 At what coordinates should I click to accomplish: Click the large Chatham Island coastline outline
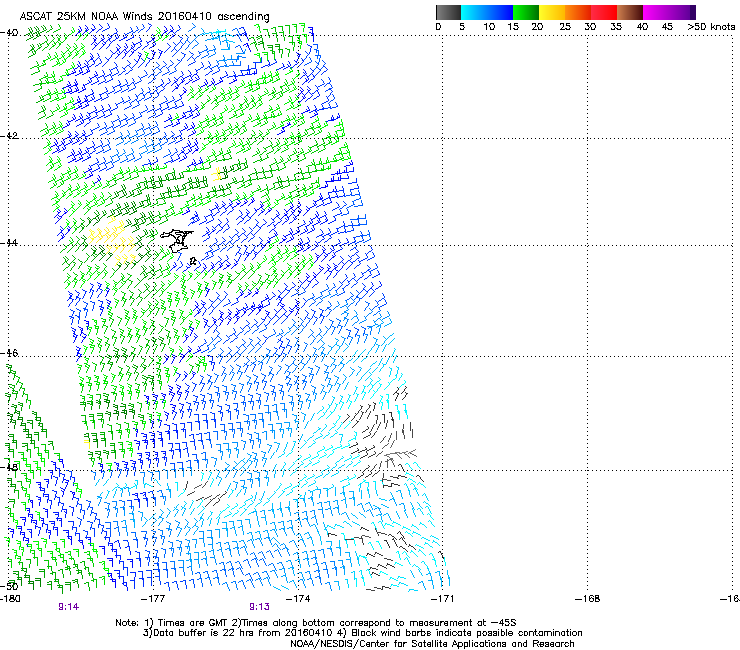tap(177, 240)
